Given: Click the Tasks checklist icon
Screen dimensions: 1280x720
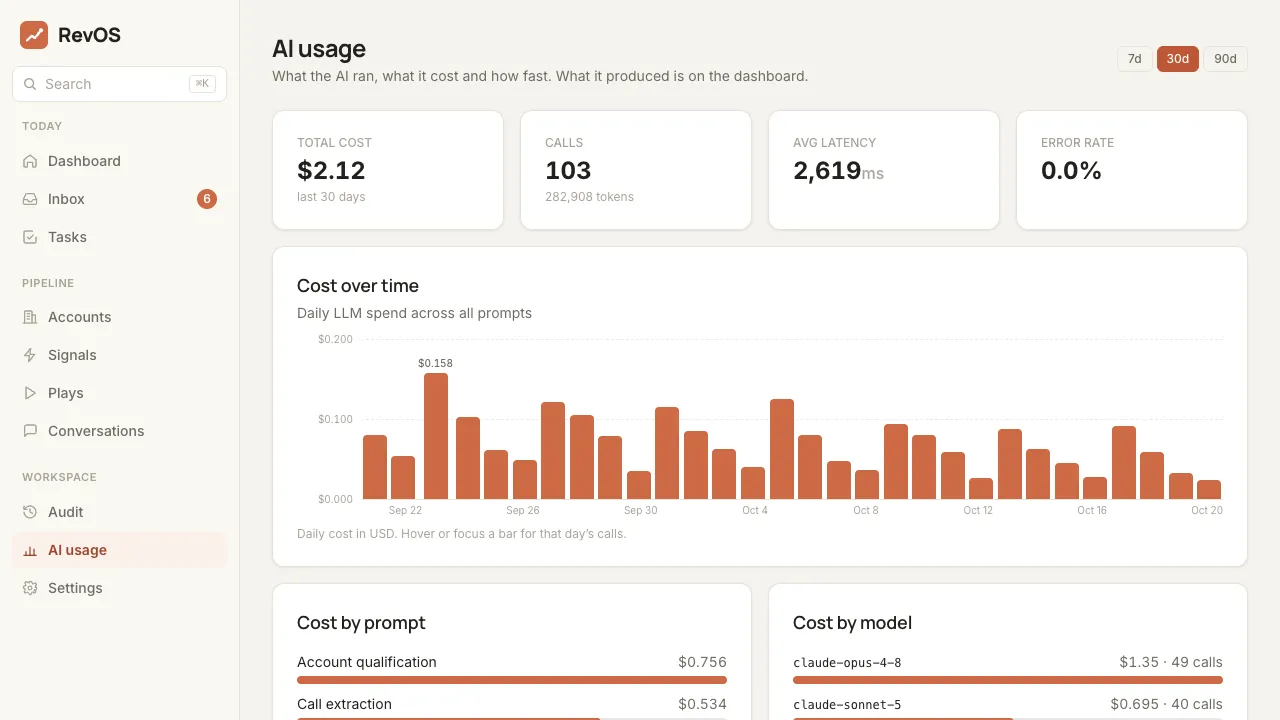Looking at the screenshot, I should pyautogui.click(x=30, y=237).
